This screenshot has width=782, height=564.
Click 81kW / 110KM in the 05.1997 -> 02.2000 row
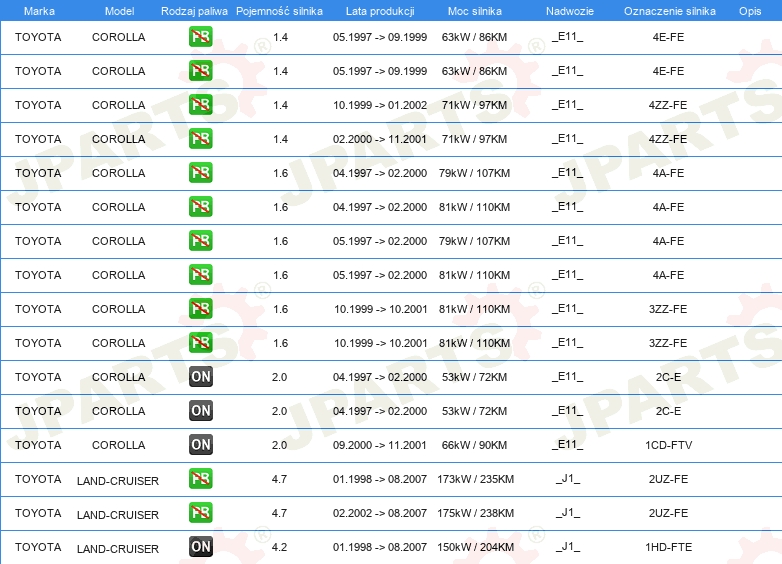474,275
